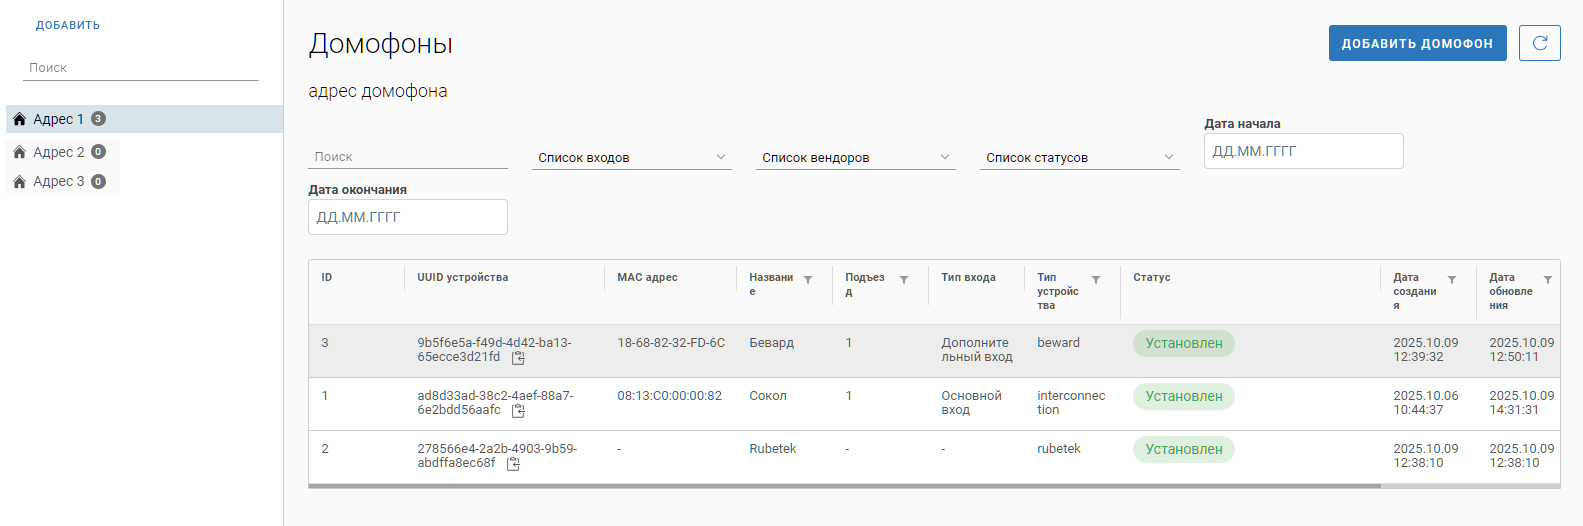Open filter for Подъезд column
Screen dimensions: 1583x526
point(904,280)
